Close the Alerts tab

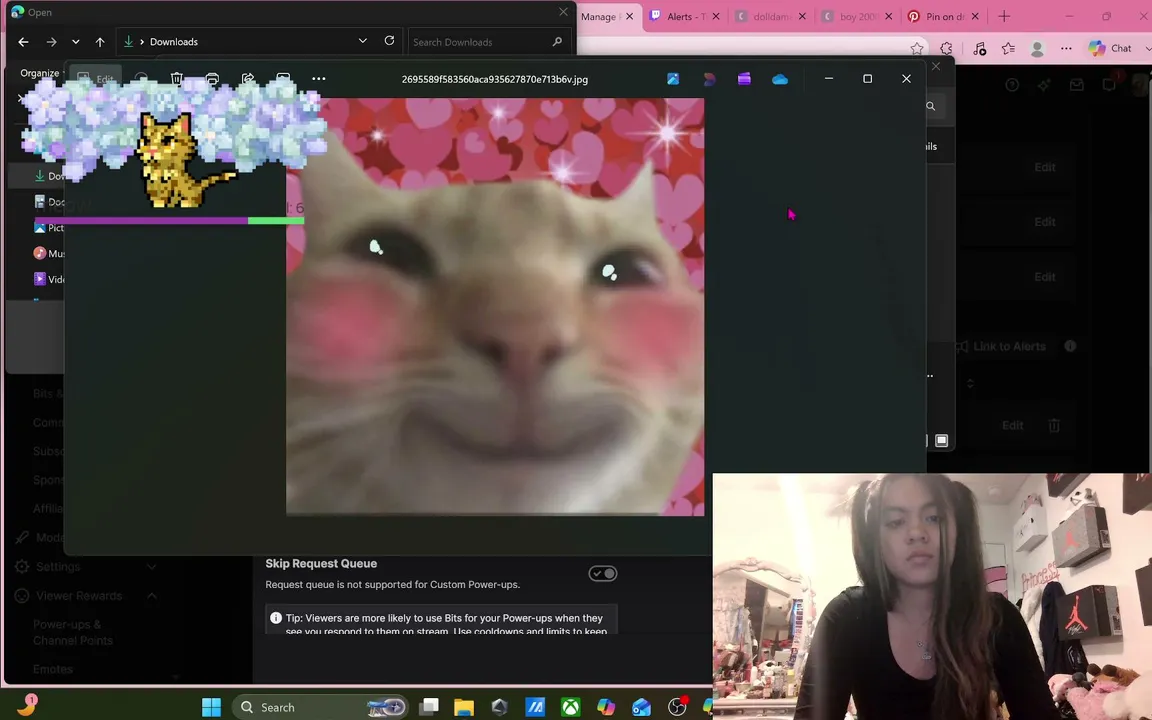tap(716, 16)
